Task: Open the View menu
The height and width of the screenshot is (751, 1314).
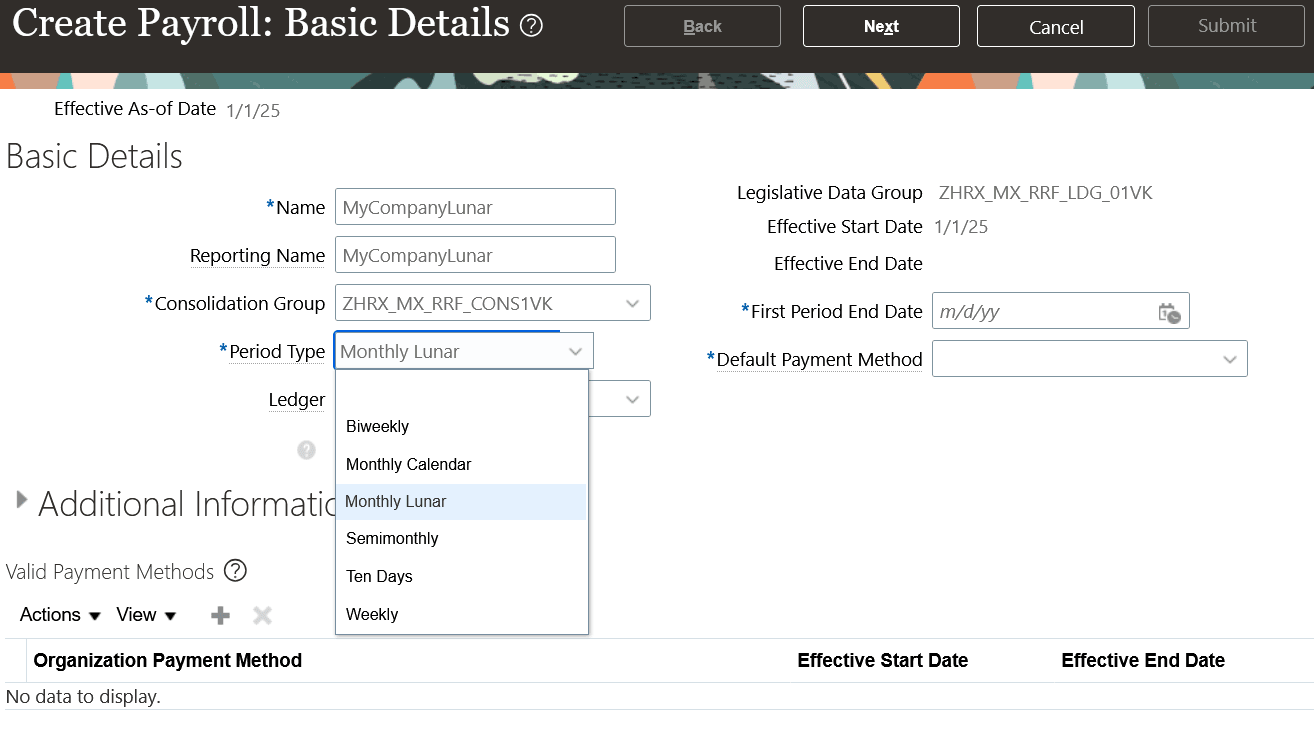Action: click(145, 615)
